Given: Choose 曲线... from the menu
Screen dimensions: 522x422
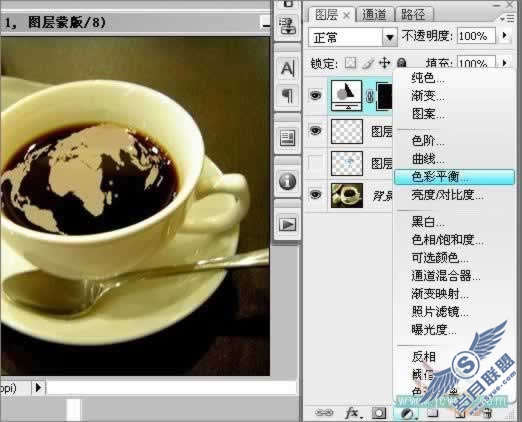Looking at the screenshot, I should pos(428,159).
